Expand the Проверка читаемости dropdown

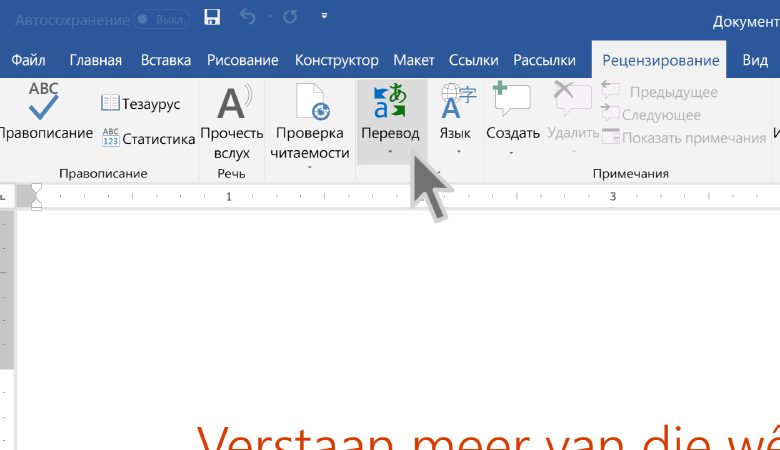(x=313, y=166)
